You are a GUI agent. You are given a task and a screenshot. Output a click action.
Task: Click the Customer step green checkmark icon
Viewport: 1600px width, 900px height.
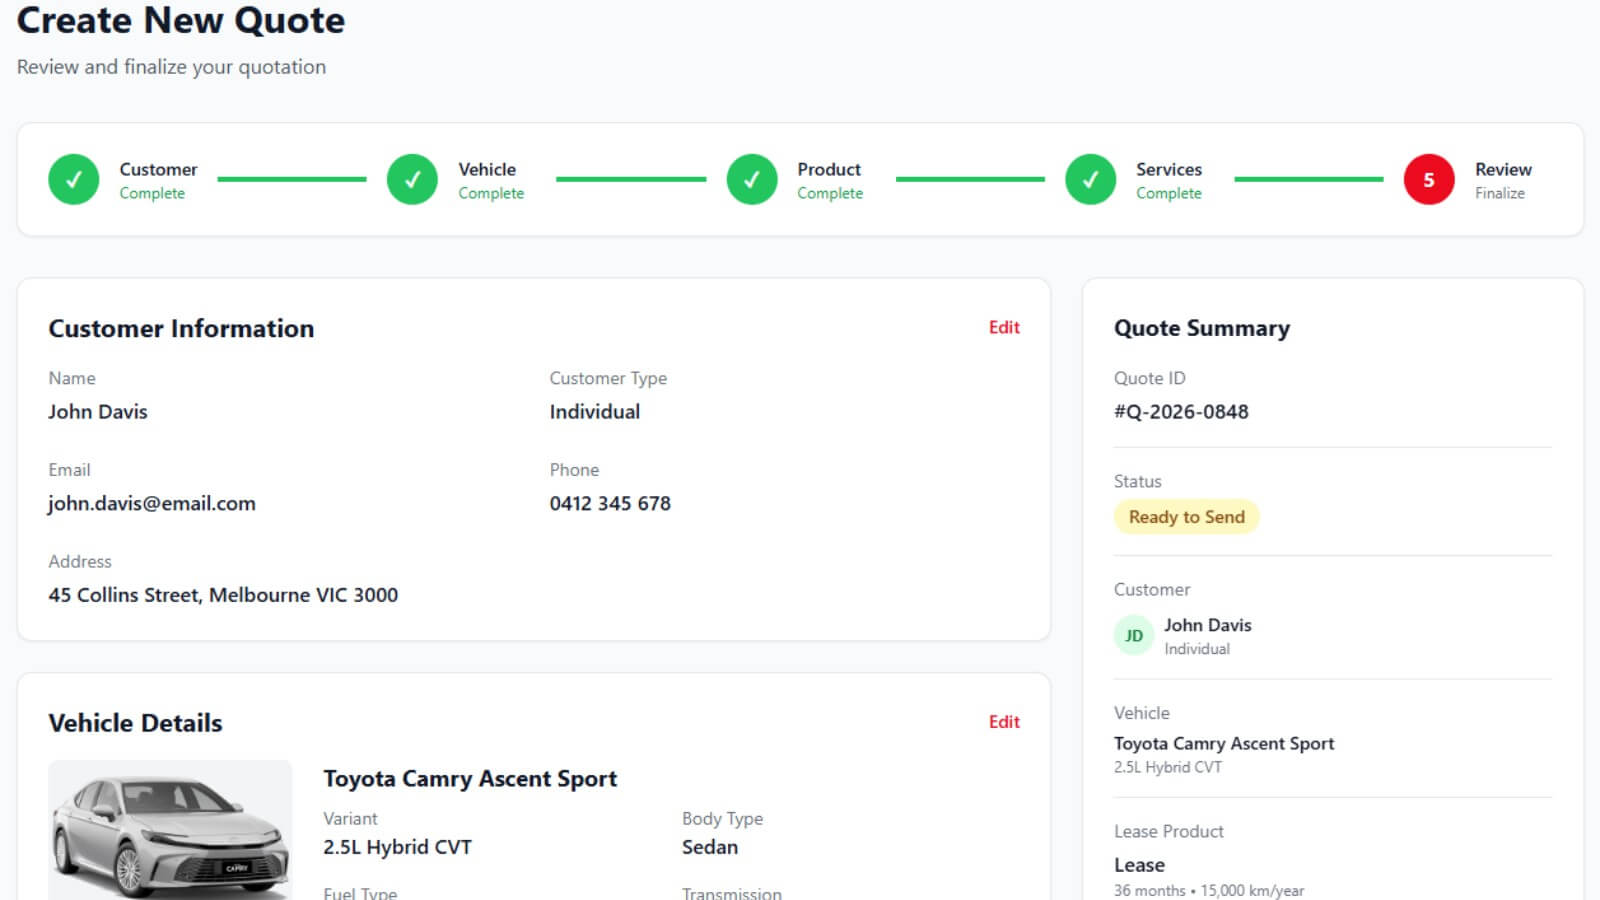tap(74, 180)
